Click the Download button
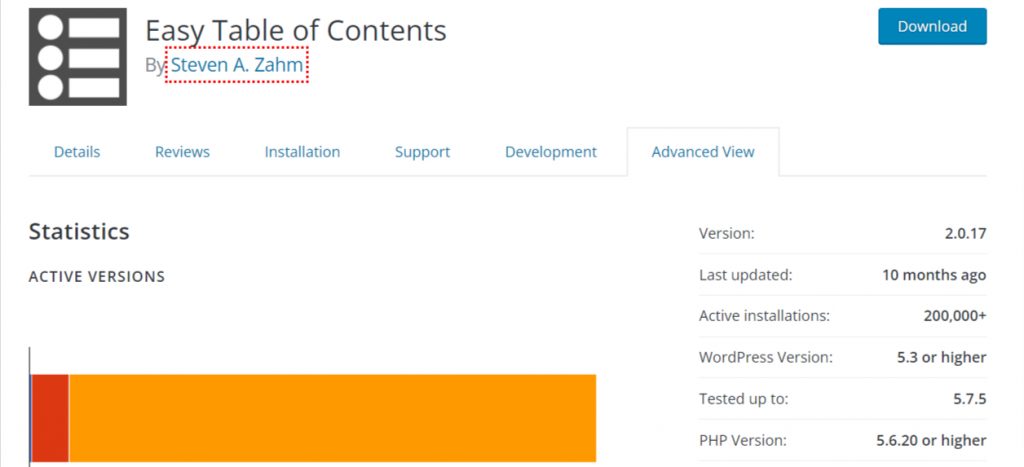This screenshot has height=467, width=1024. pos(932,27)
